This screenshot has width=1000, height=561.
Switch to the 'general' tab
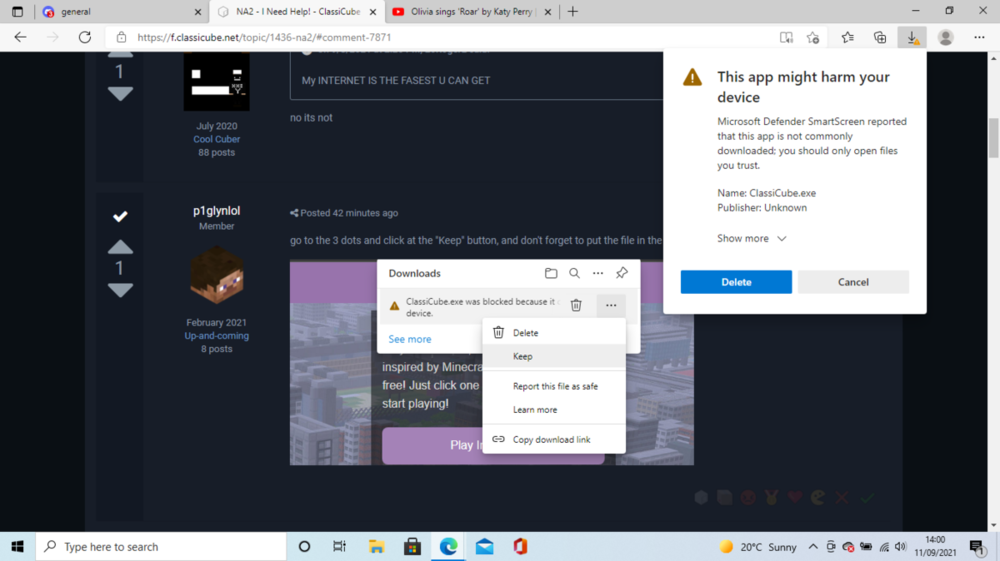[121, 11]
